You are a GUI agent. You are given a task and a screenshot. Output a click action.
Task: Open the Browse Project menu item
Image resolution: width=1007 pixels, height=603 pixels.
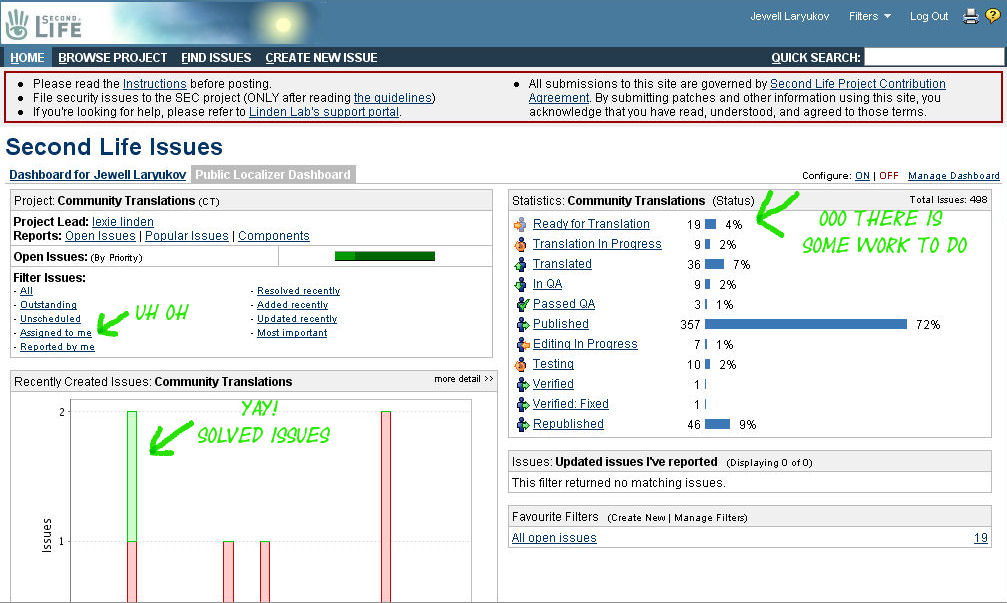pos(113,58)
